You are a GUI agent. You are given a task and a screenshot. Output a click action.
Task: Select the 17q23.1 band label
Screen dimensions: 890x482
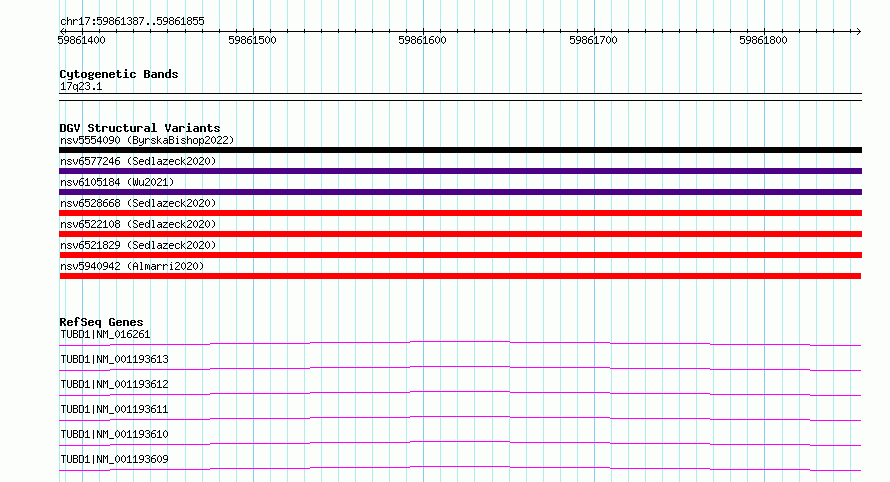(x=81, y=86)
